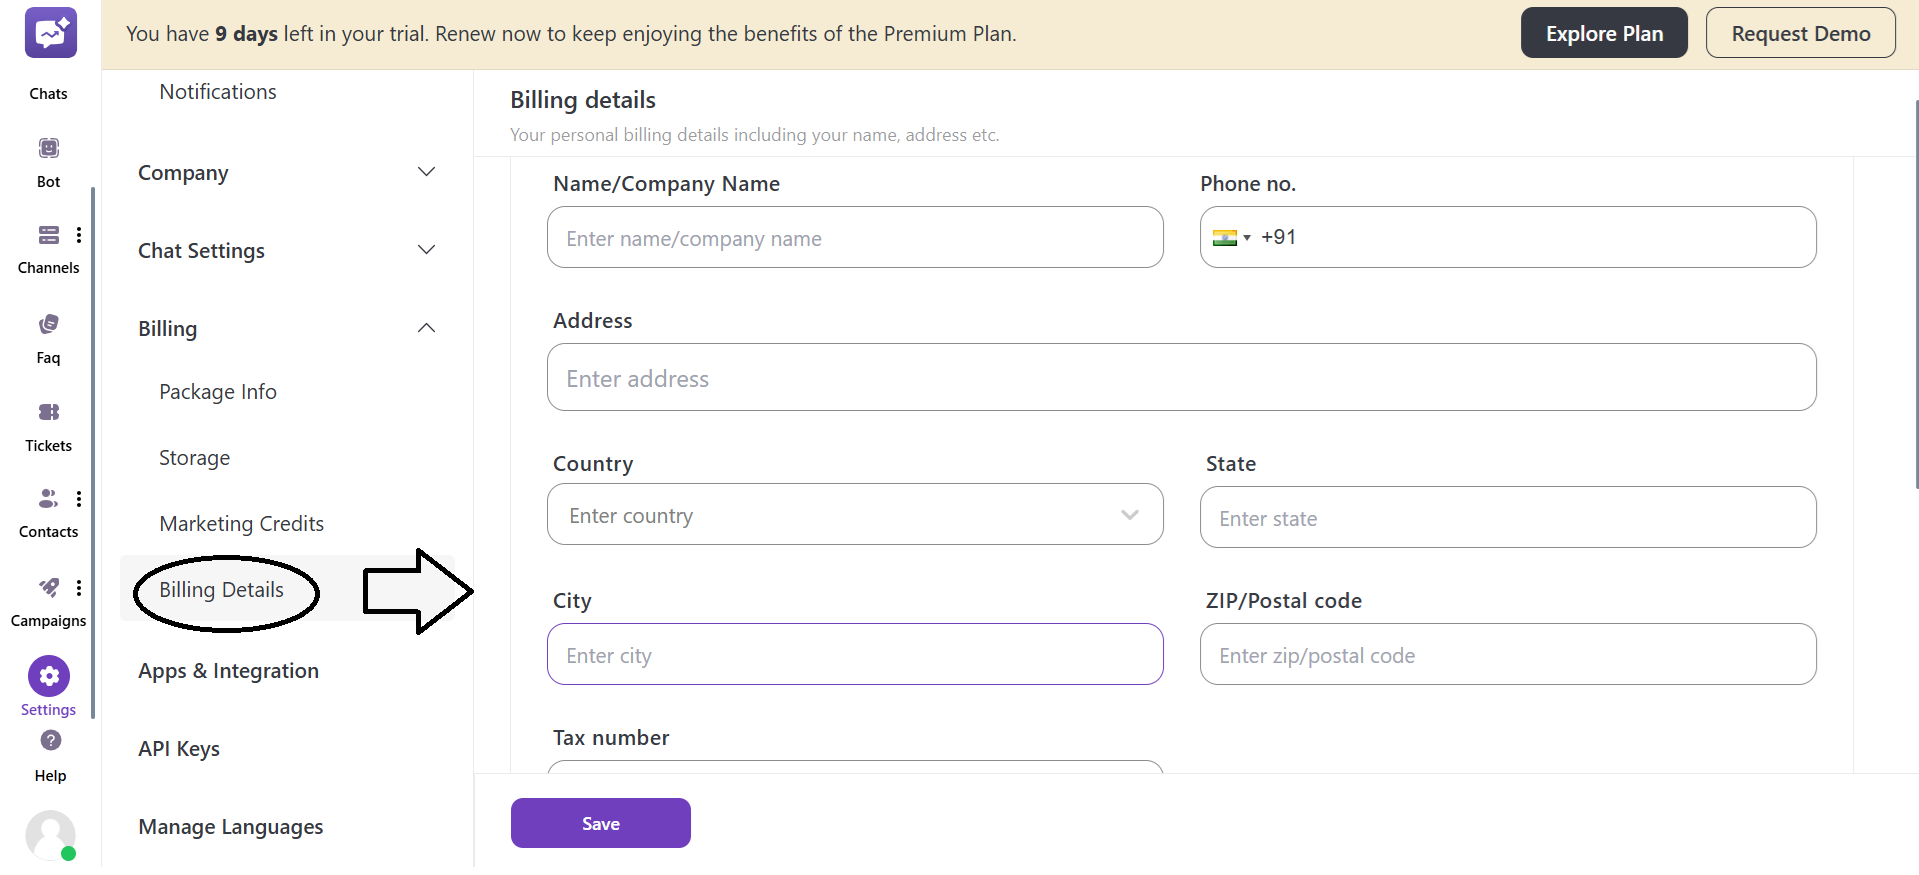This screenshot has width=1919, height=875.
Task: Expand the Company settings section
Action: 426,172
